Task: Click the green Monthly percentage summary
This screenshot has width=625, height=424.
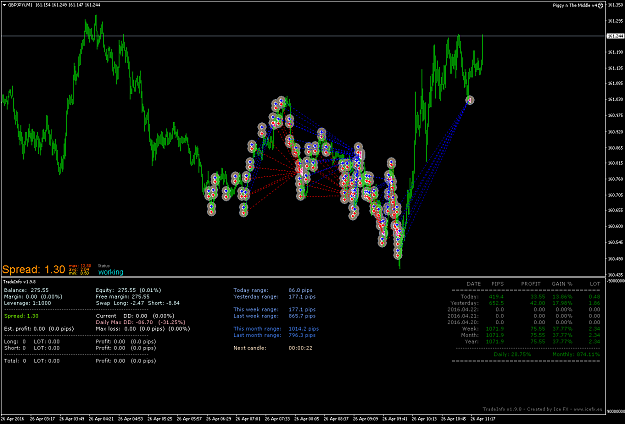Action: click(x=576, y=354)
